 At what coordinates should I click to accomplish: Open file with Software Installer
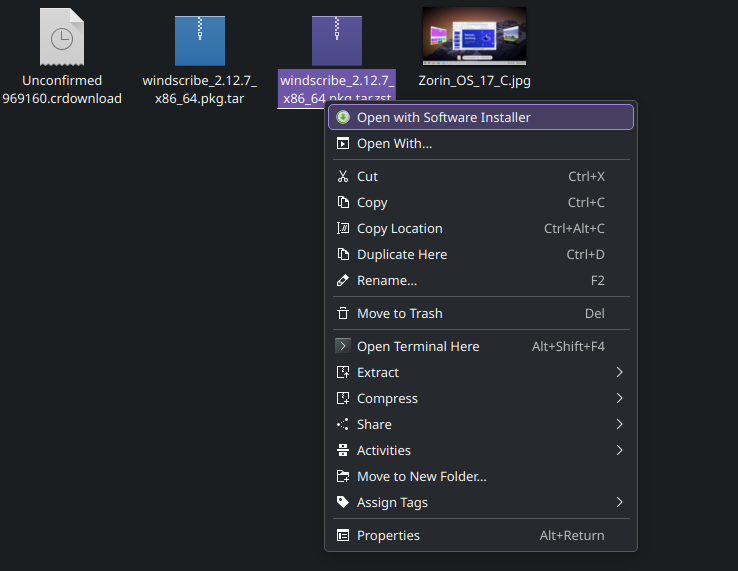pos(481,117)
